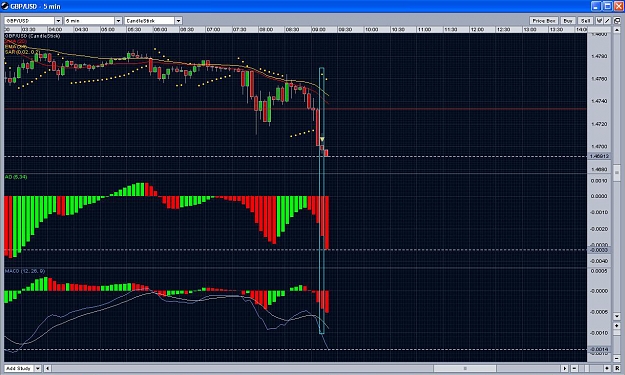Click the vertical scrollbar thumb

pyautogui.click(x=617, y=172)
